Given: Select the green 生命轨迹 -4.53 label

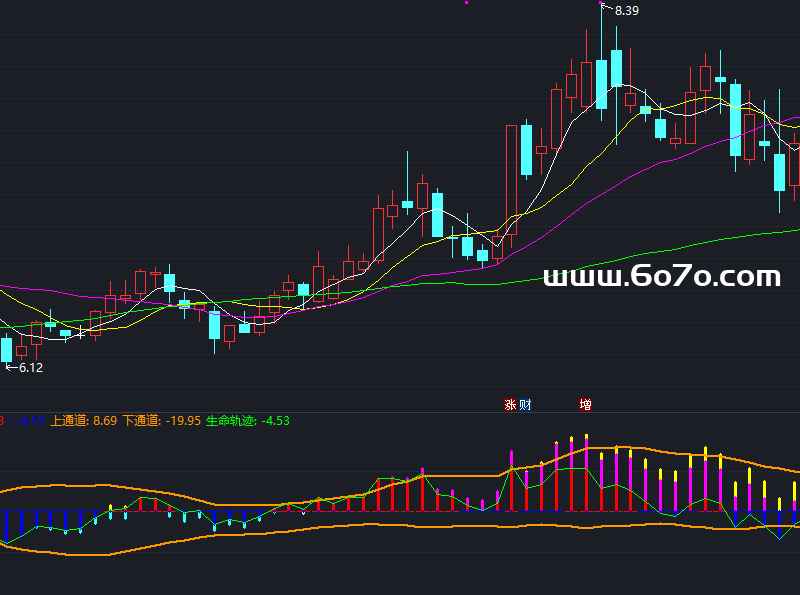Looking at the screenshot, I should [248, 421].
